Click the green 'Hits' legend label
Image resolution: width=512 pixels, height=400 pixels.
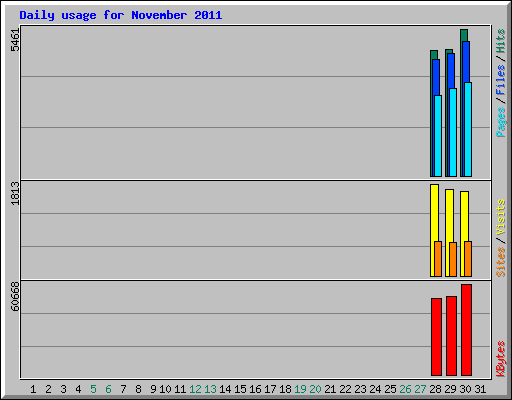(501, 41)
